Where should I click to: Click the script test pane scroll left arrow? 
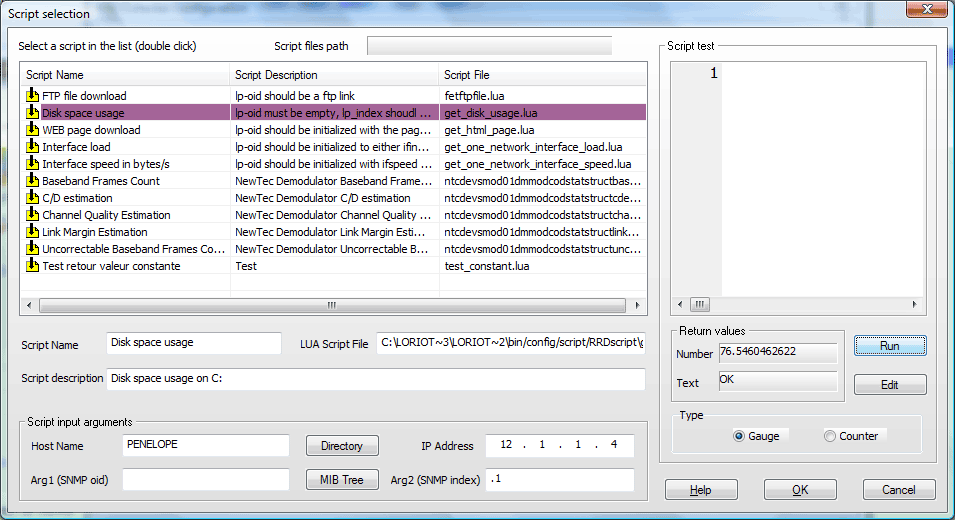(680, 304)
